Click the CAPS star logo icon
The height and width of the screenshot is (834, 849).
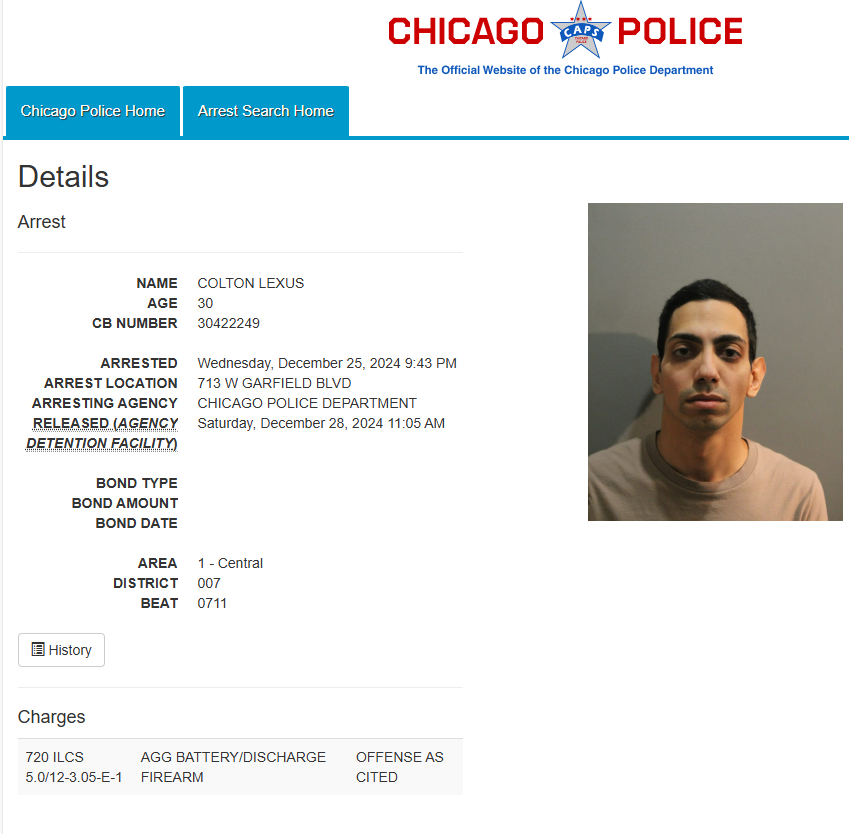(x=580, y=30)
